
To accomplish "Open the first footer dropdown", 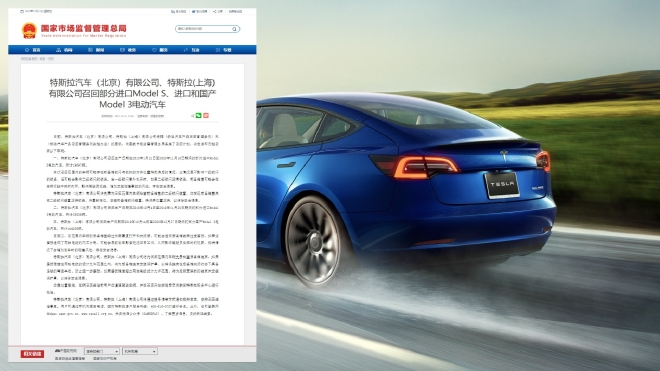I will (102, 351).
